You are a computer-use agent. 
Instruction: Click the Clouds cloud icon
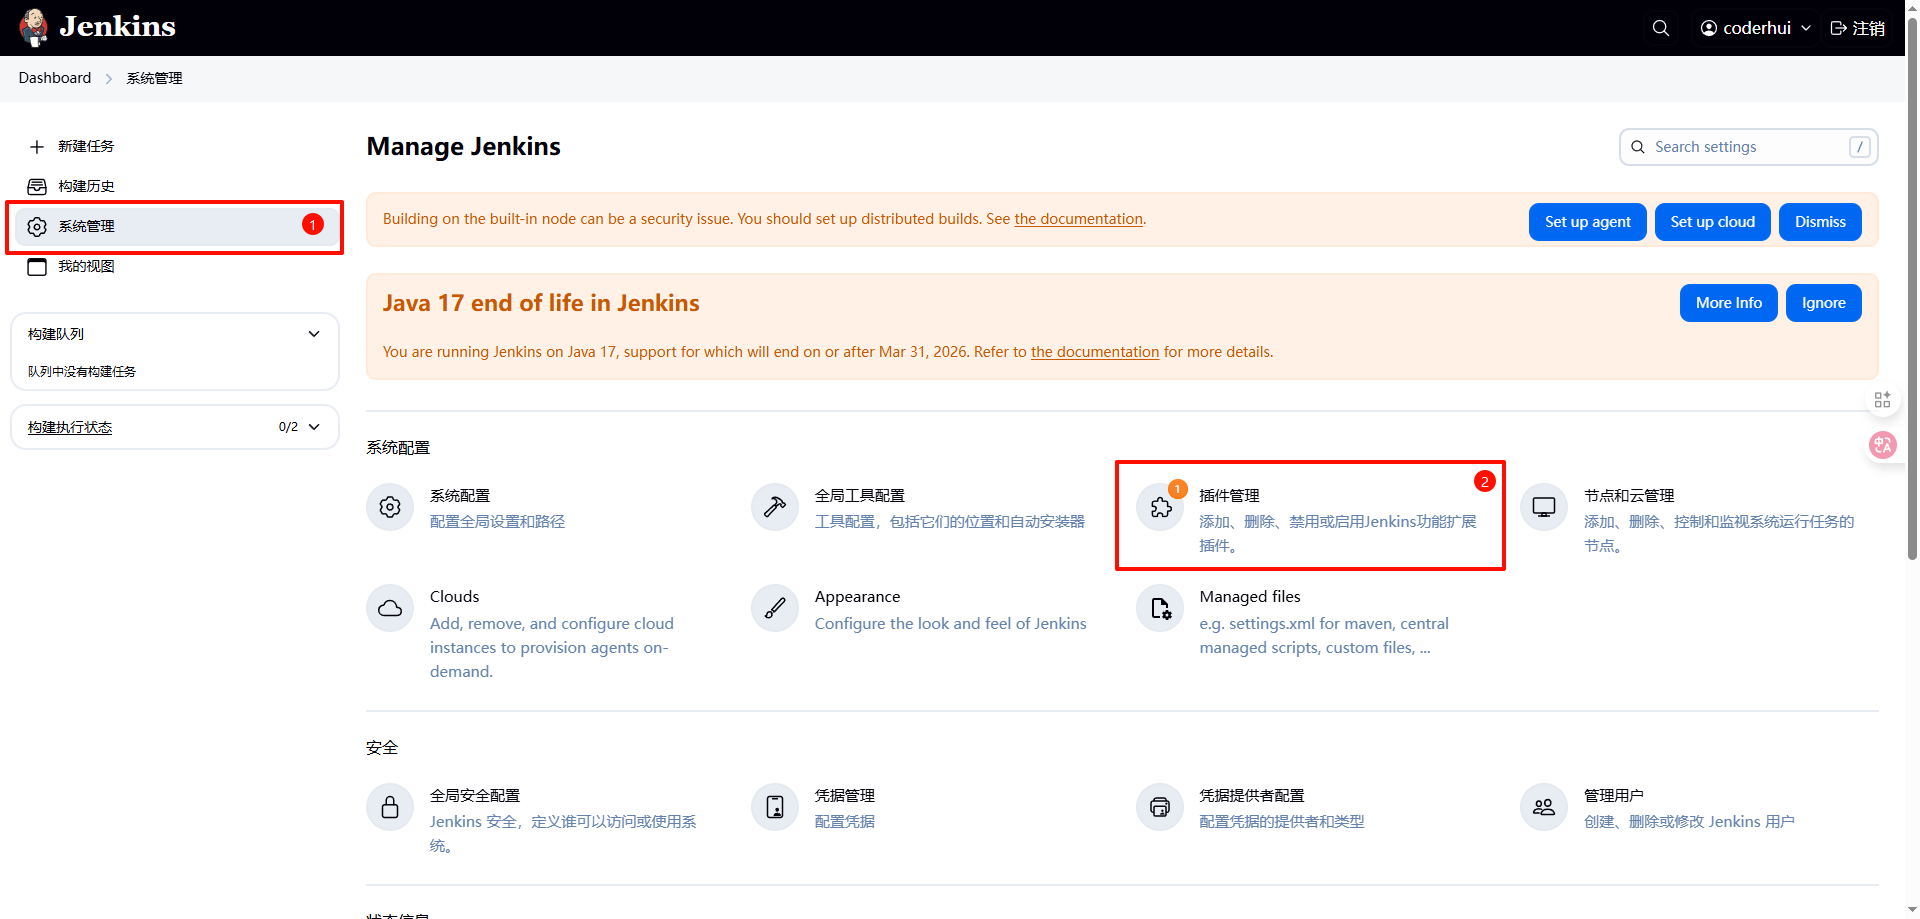(x=390, y=608)
